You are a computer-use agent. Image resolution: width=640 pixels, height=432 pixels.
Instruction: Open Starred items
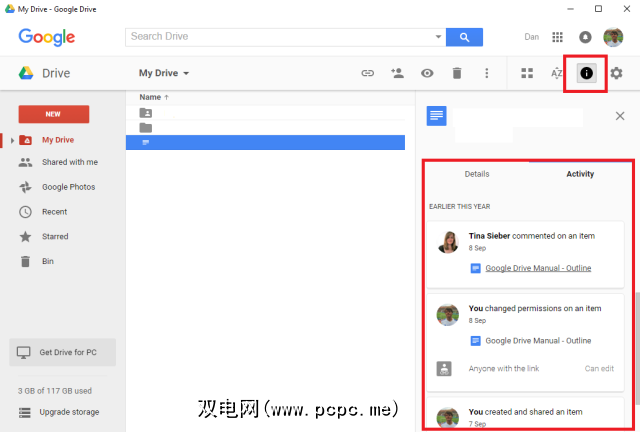point(55,236)
